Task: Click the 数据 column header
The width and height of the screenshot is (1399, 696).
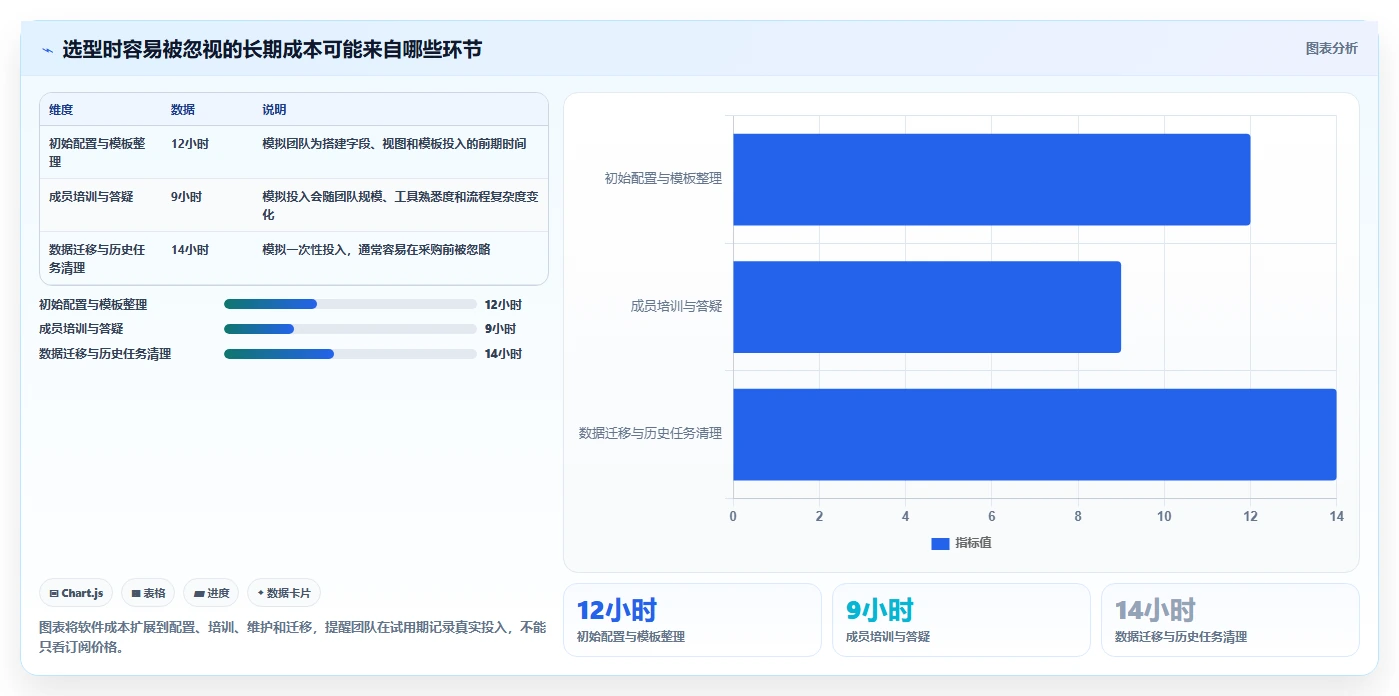Action: click(183, 110)
